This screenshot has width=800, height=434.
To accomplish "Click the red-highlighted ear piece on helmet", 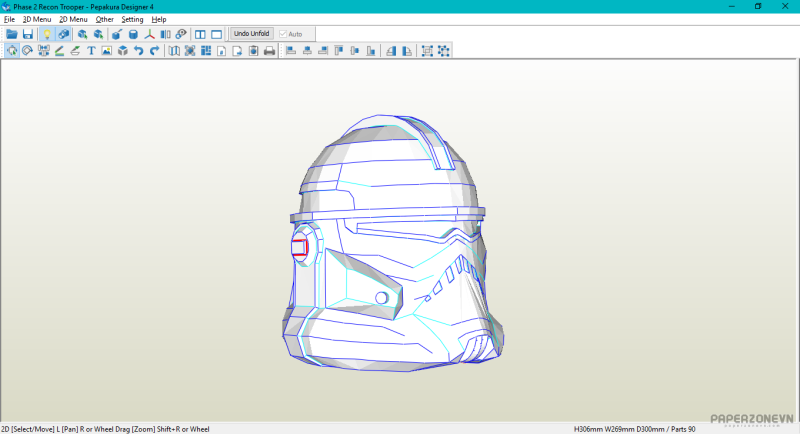I will (299, 248).
